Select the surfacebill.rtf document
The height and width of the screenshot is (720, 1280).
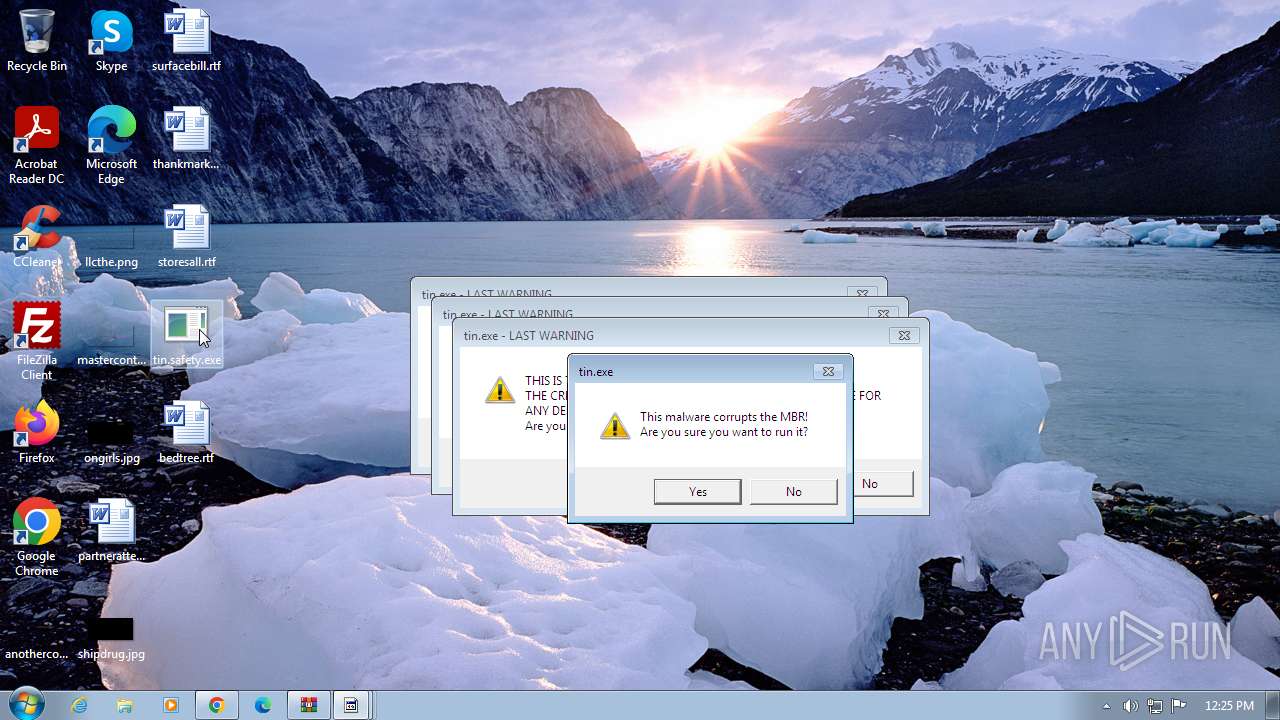click(186, 41)
